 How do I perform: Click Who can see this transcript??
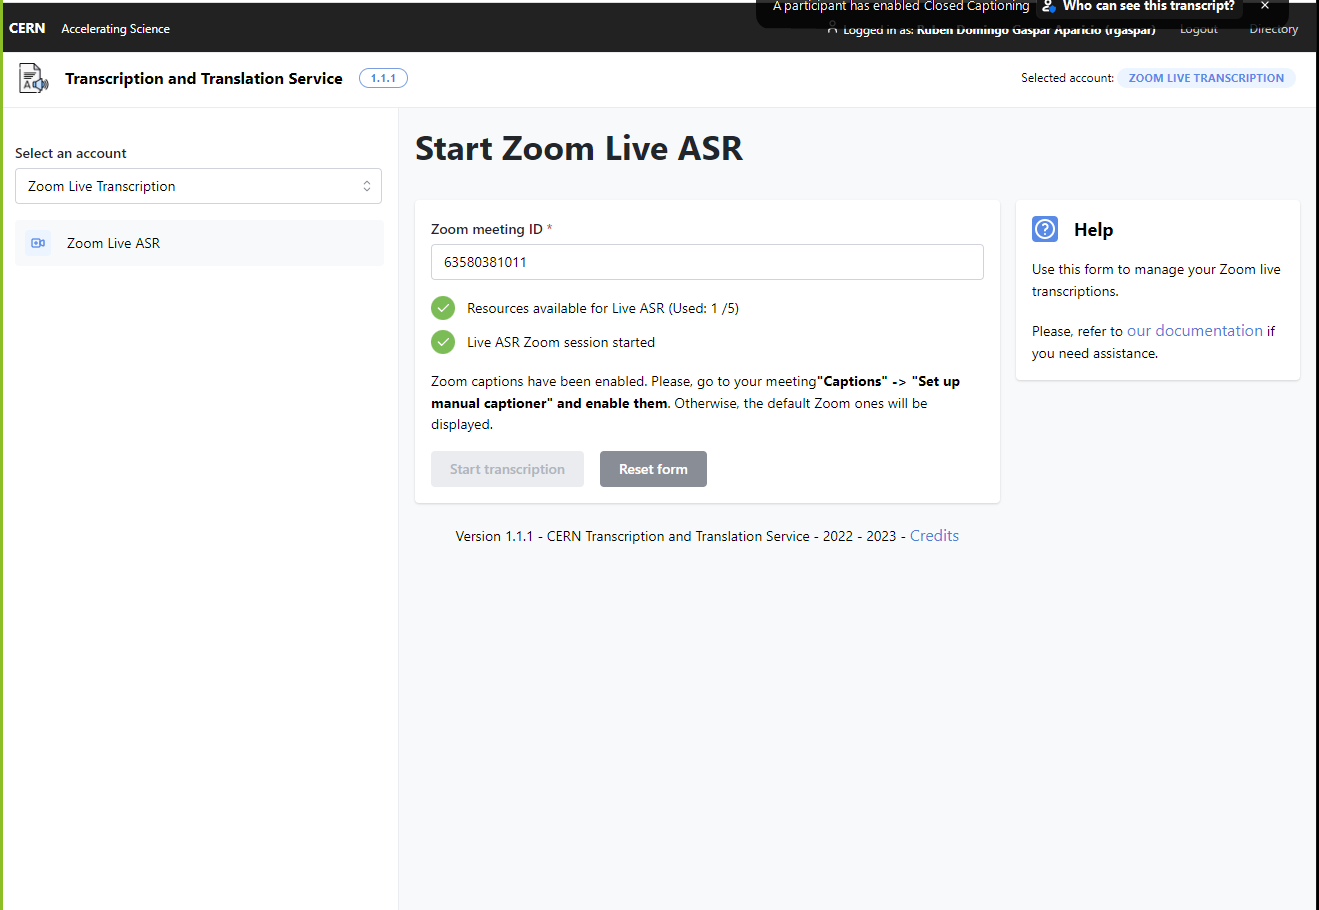[1149, 6]
